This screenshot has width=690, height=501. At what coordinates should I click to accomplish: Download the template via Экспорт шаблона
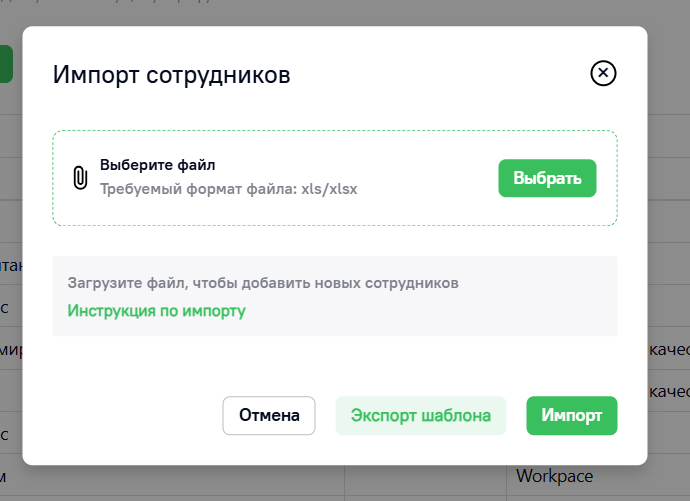[x=421, y=415]
